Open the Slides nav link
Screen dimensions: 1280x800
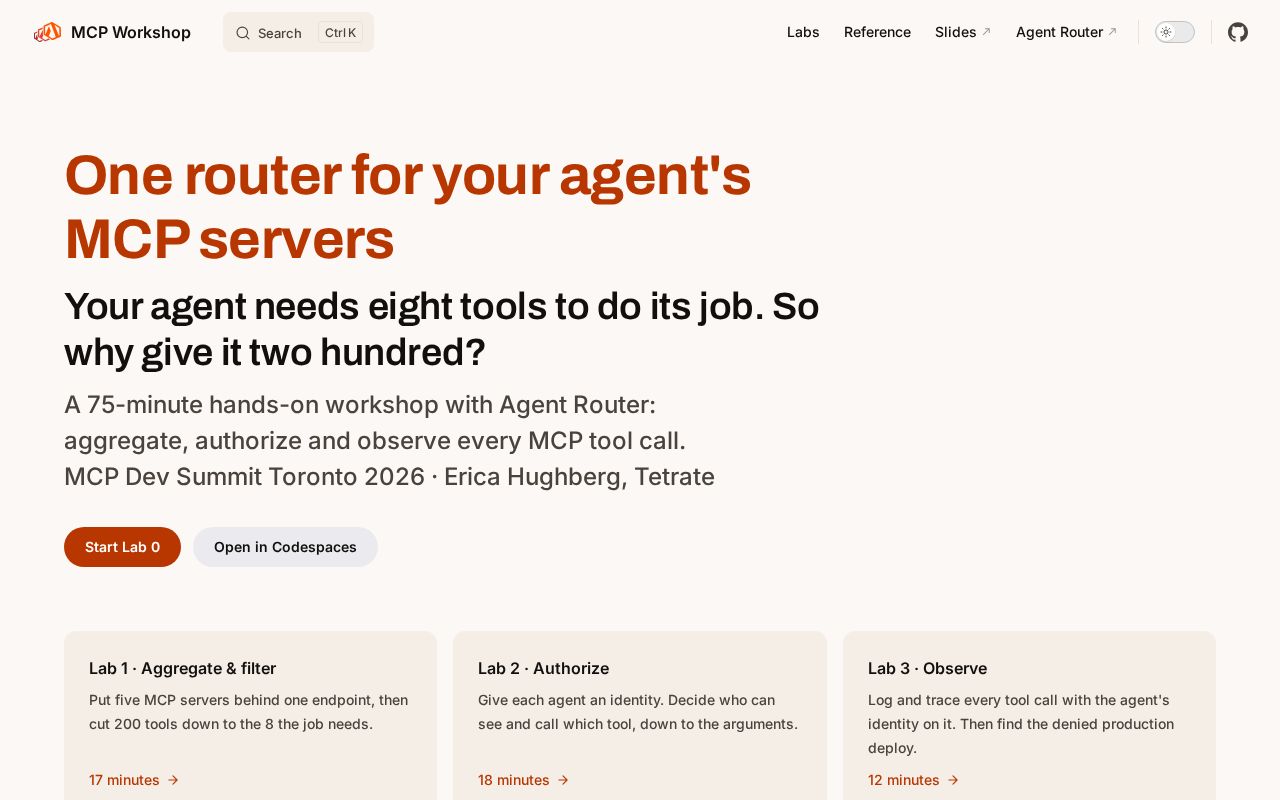point(963,32)
